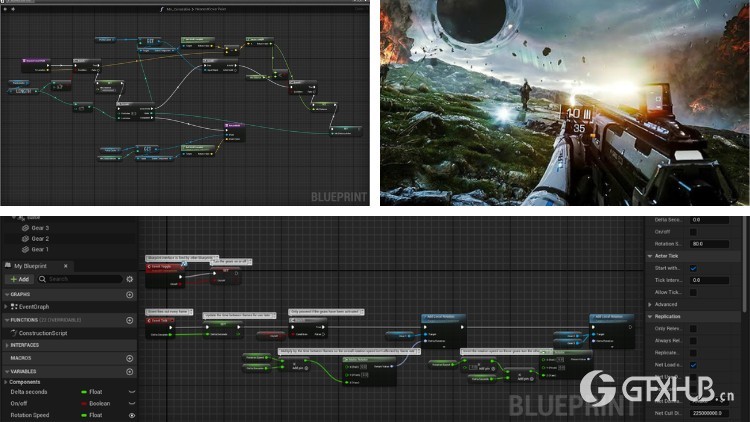Click the Add button in My Blueprint
The width and height of the screenshot is (750, 422).
tap(20, 279)
